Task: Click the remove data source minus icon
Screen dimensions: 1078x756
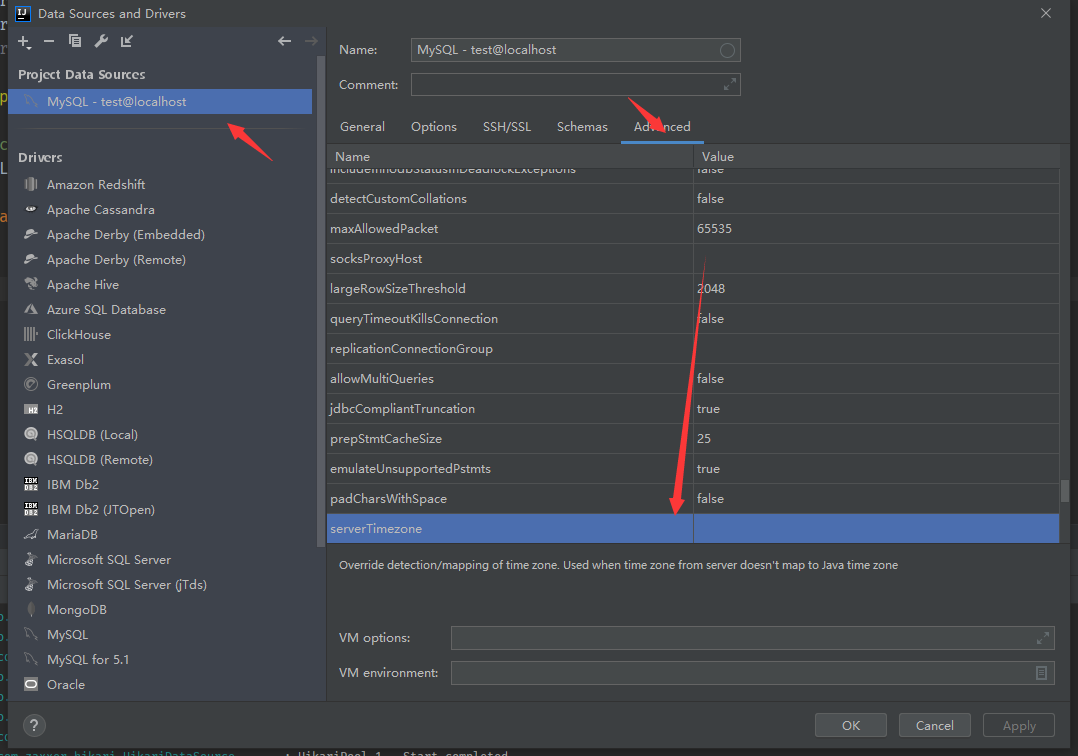Action: [x=49, y=41]
